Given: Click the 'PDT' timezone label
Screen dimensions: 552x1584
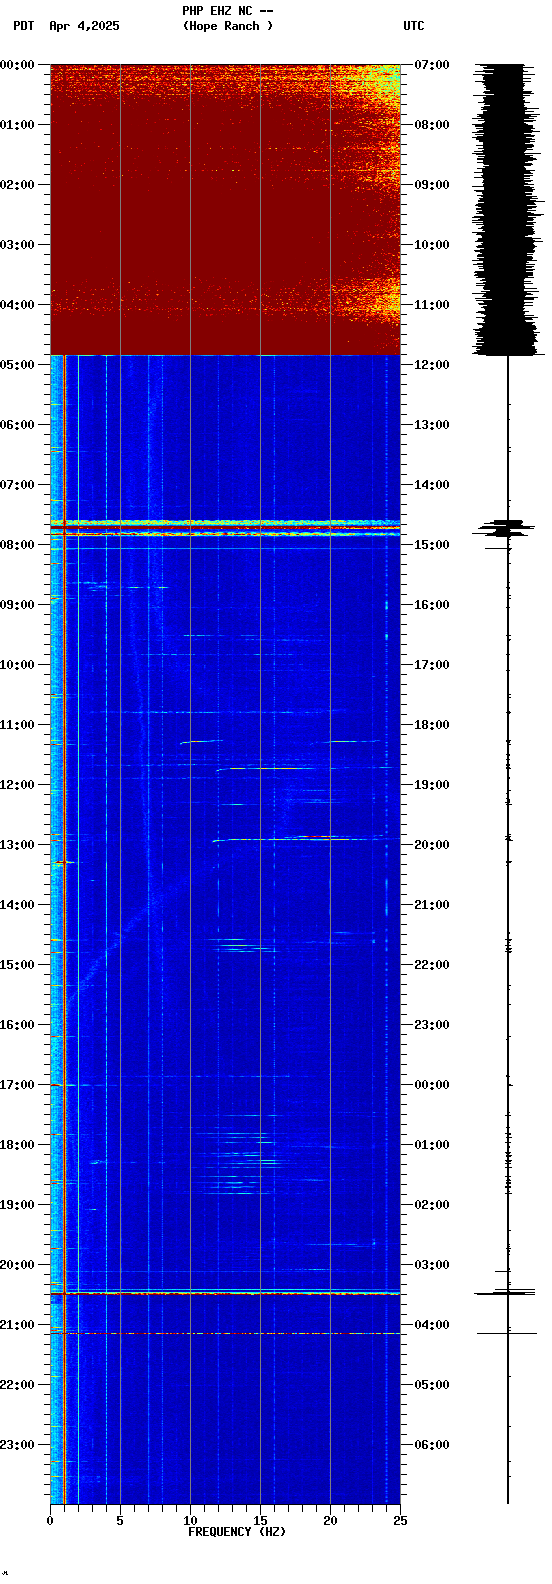Looking at the screenshot, I should click(x=23, y=26).
